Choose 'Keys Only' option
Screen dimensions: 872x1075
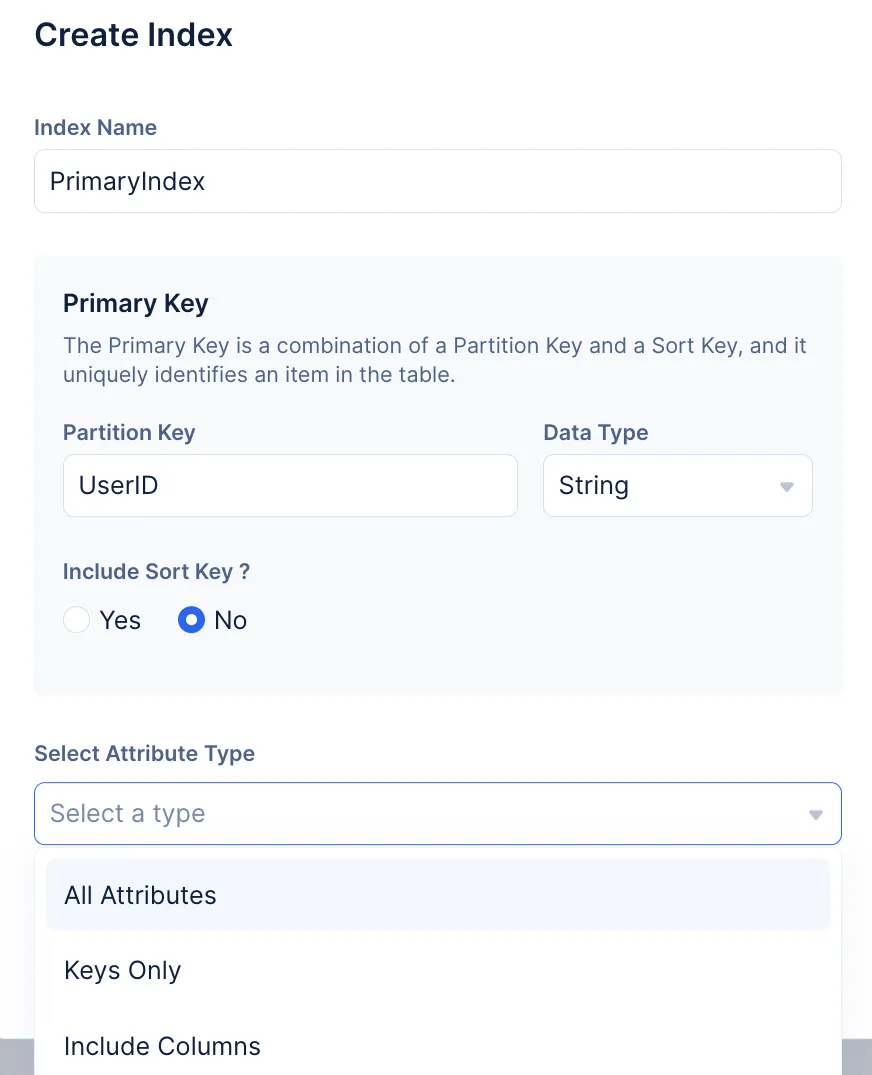[x=122, y=971]
